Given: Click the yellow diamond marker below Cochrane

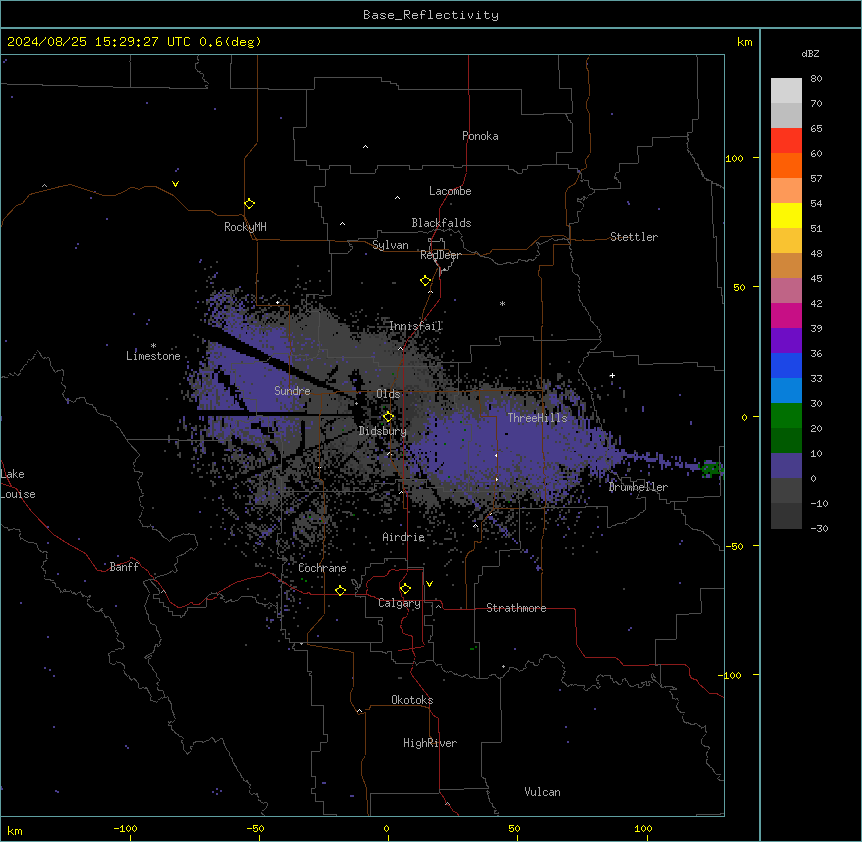Looking at the screenshot, I should 340,590.
